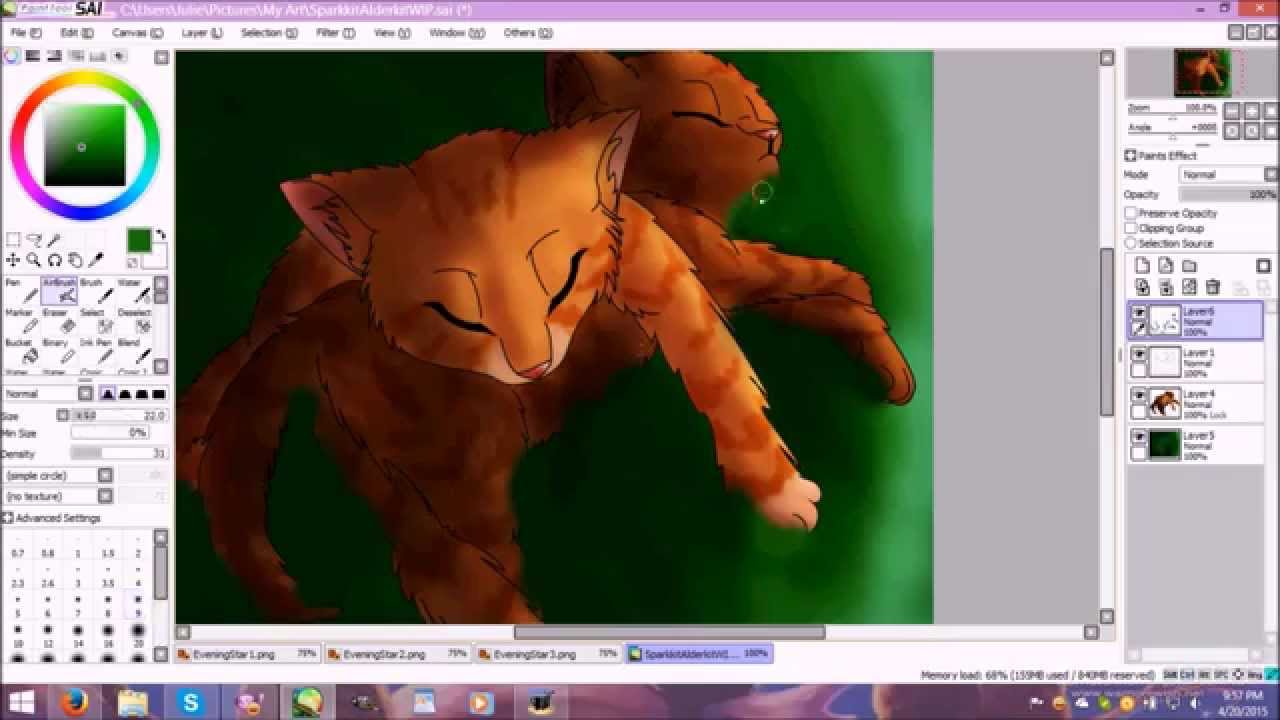Pick the magic wand tool
The image size is (1280, 720).
tap(54, 240)
